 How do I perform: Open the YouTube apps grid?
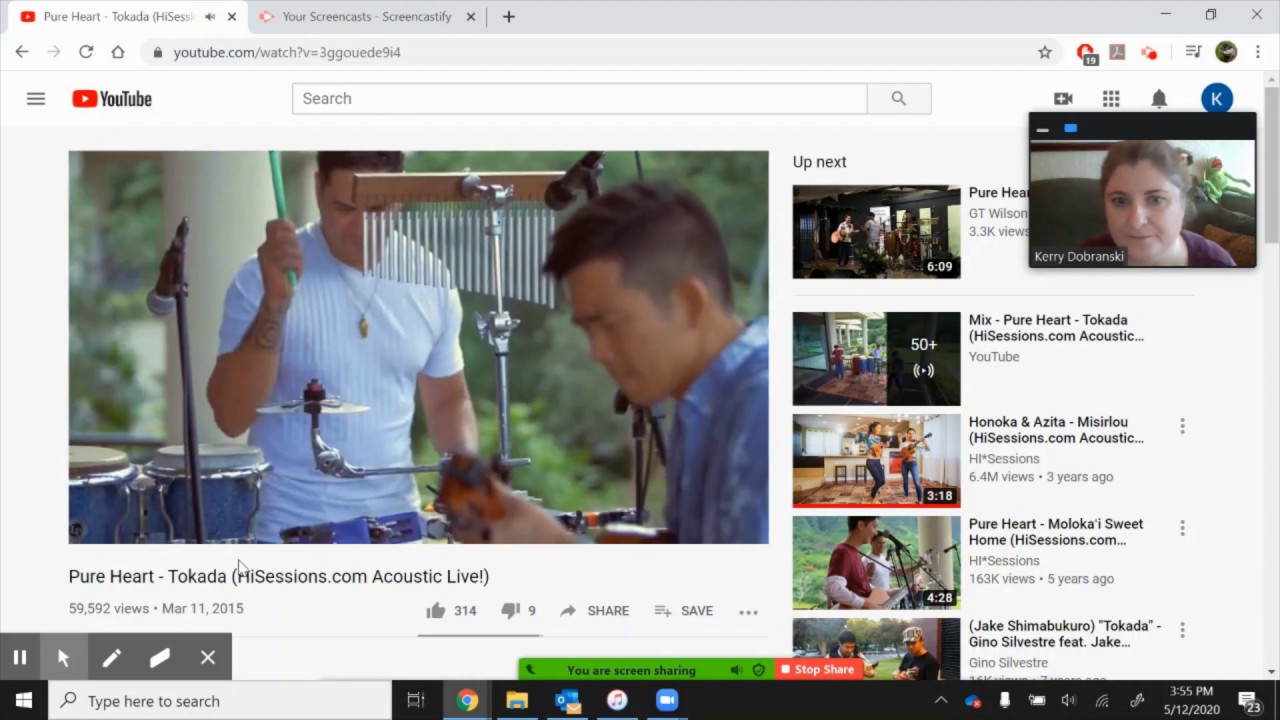coord(1111,98)
